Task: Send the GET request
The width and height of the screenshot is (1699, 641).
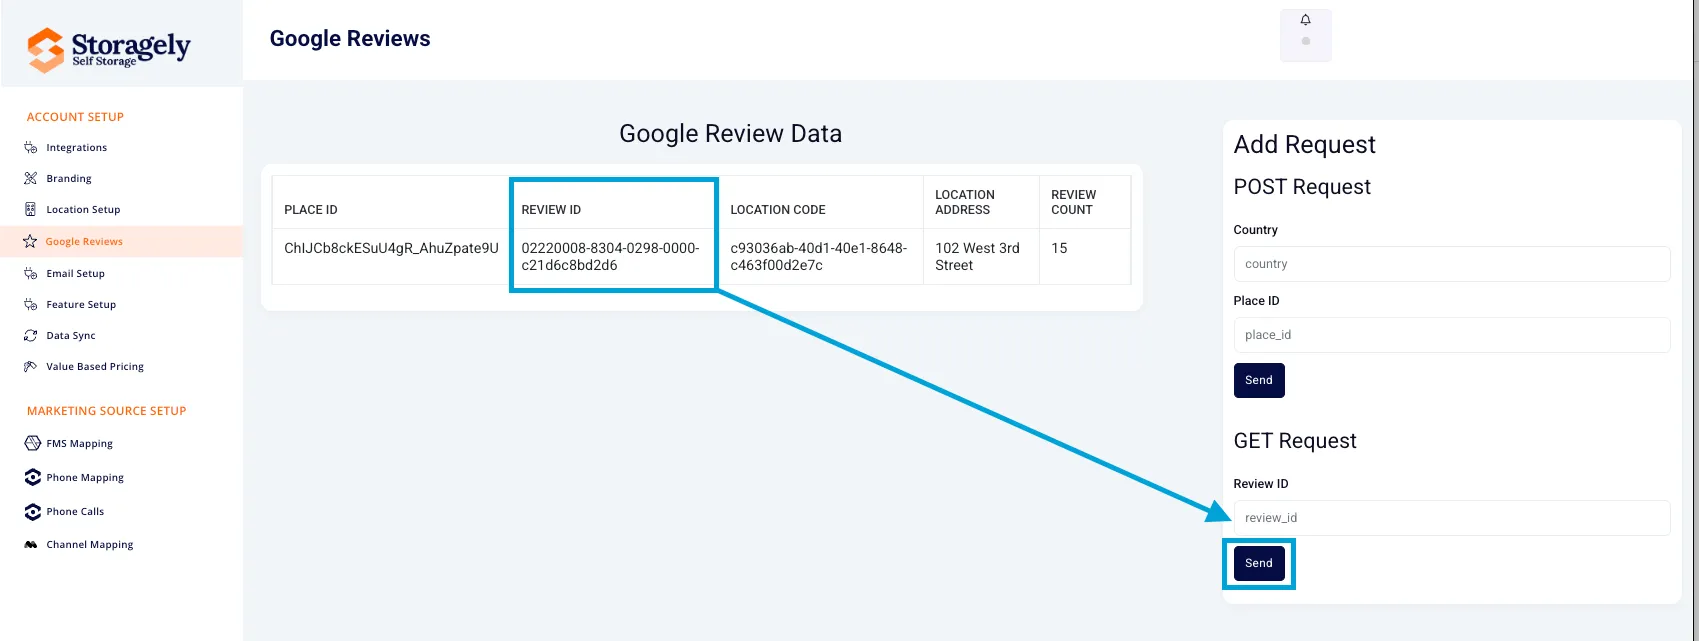Action: (1259, 563)
